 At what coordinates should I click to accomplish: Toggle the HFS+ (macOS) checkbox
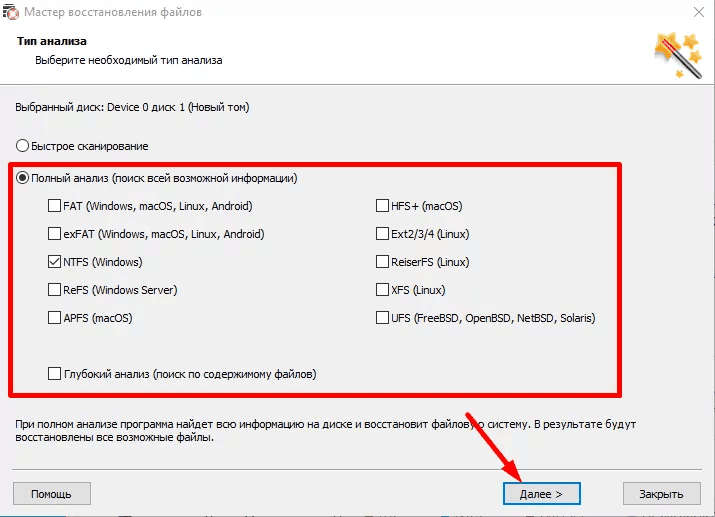click(382, 207)
